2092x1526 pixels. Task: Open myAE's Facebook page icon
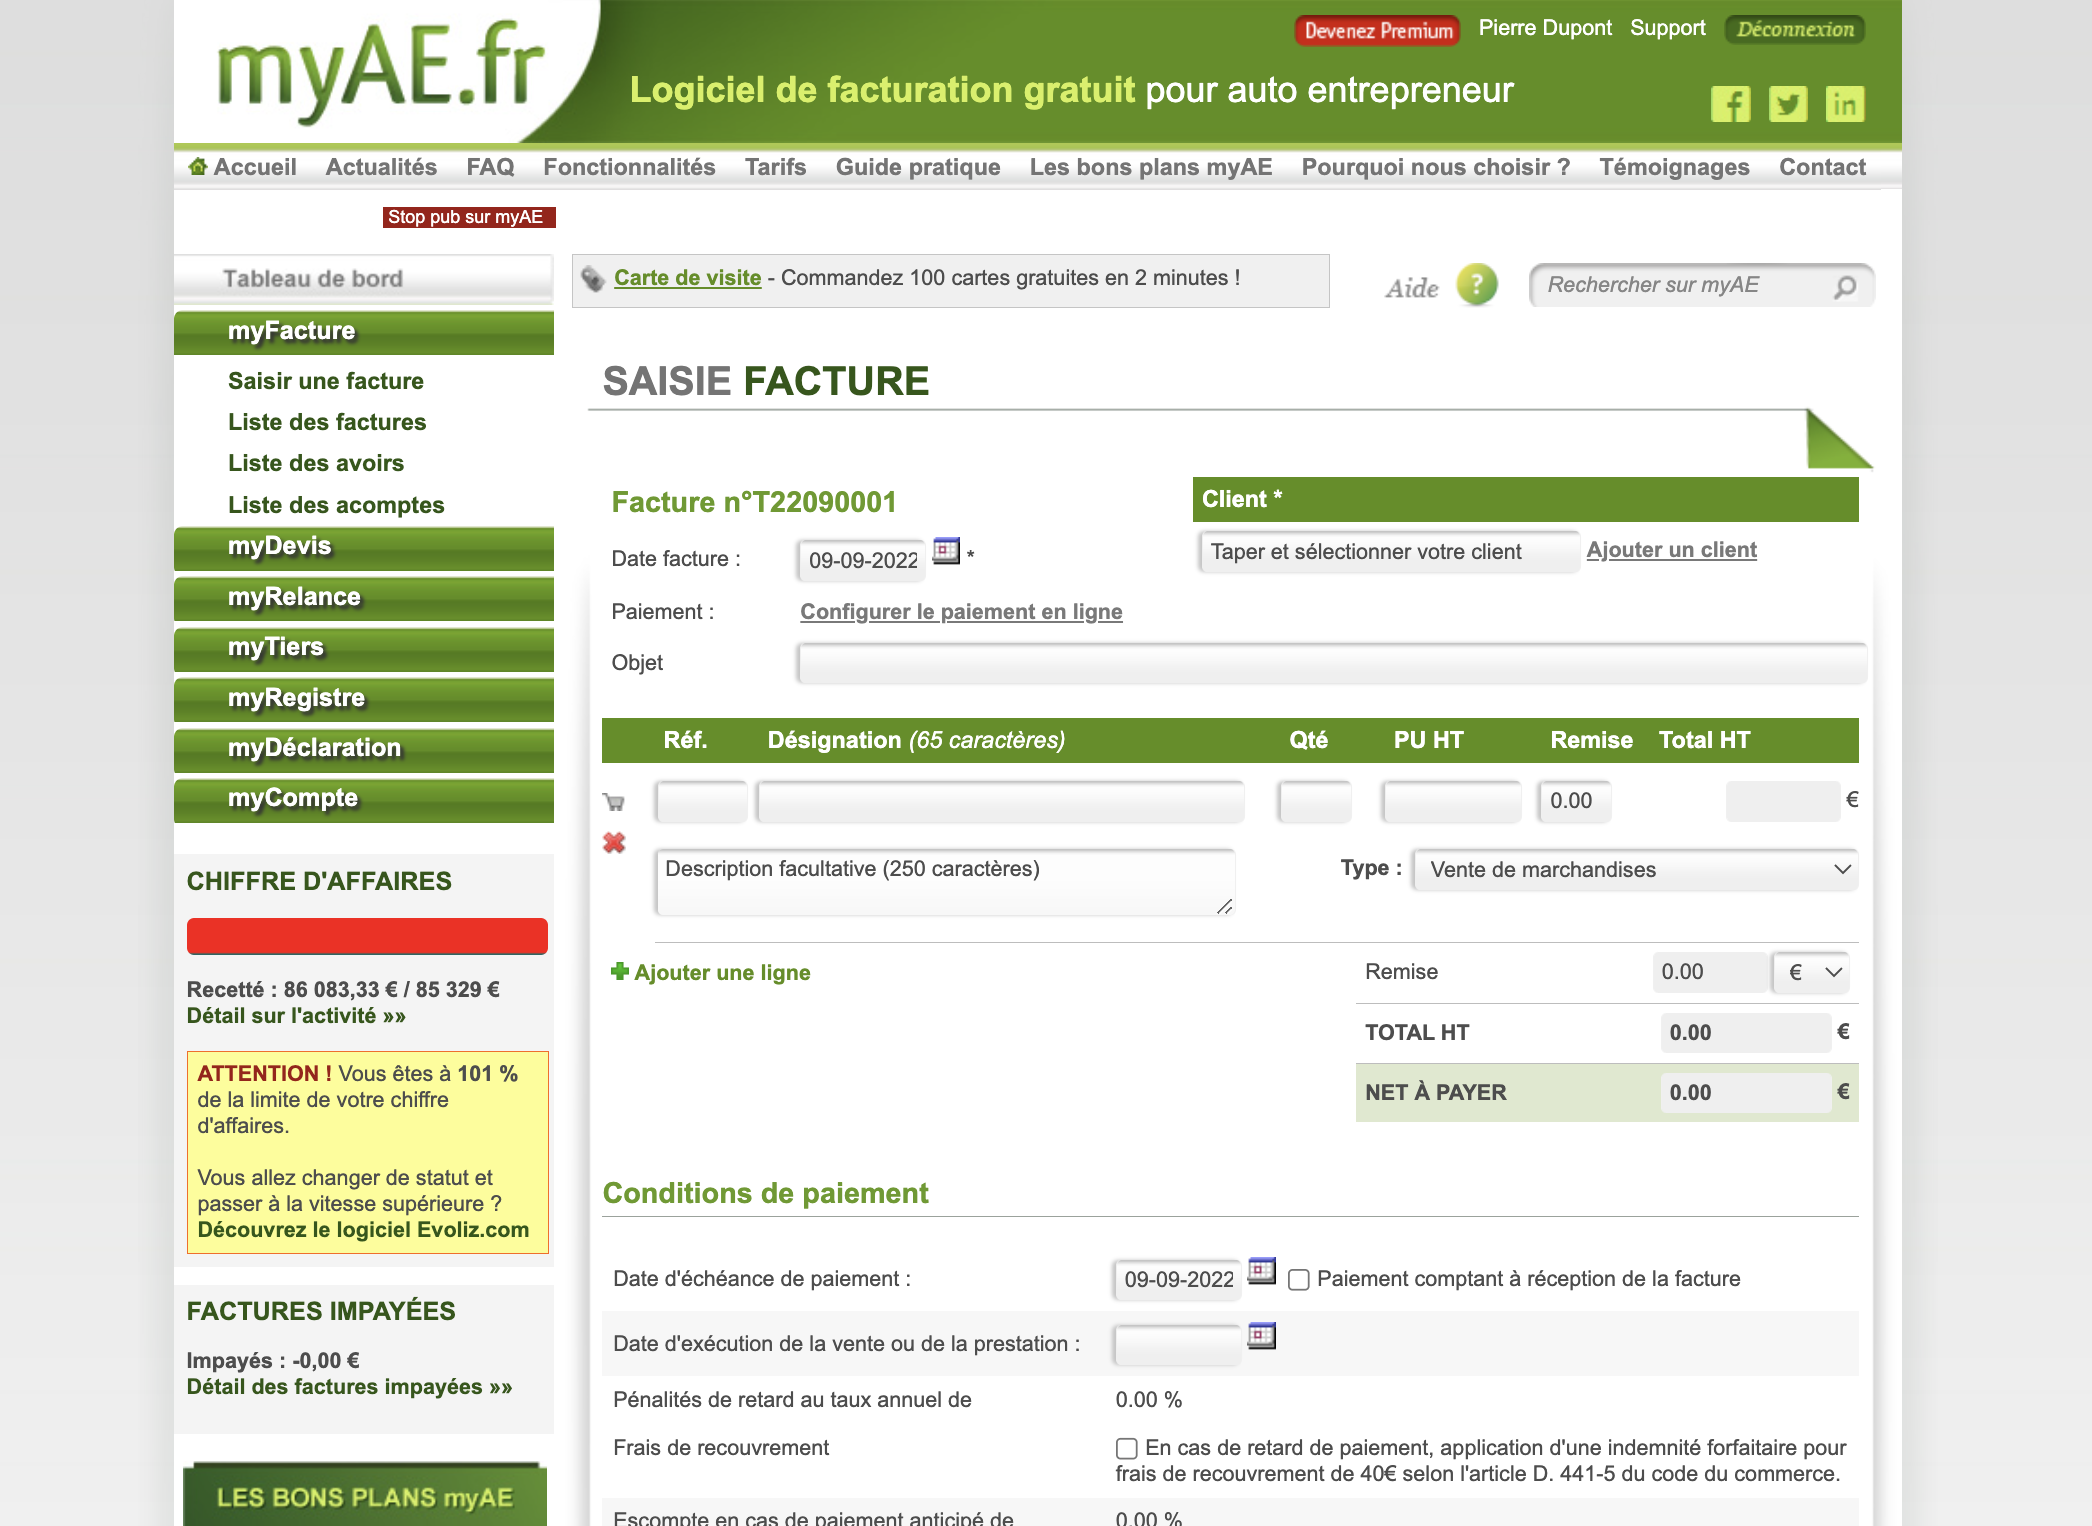click(x=1733, y=103)
